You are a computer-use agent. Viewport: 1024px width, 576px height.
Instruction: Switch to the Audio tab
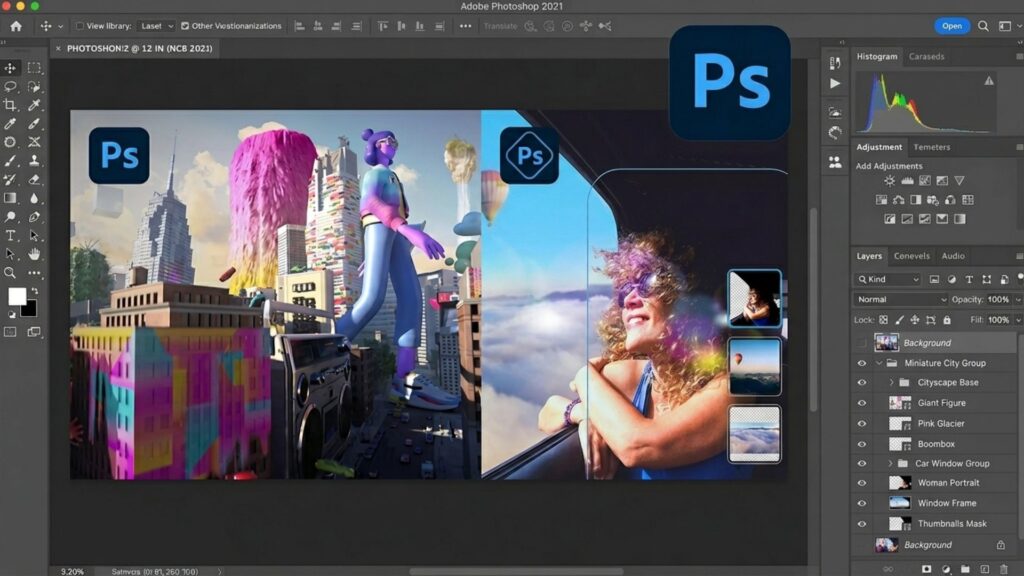click(953, 256)
